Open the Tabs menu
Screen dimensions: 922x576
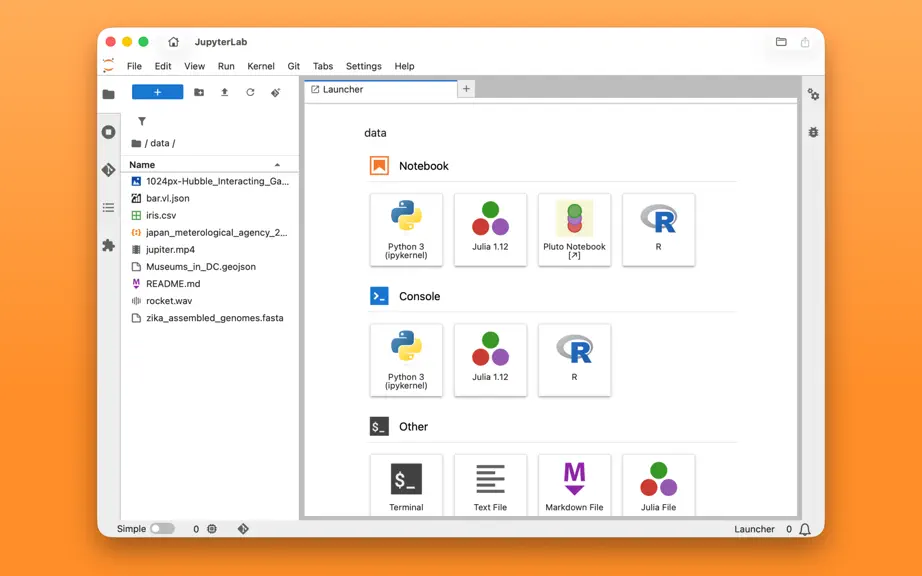(323, 66)
